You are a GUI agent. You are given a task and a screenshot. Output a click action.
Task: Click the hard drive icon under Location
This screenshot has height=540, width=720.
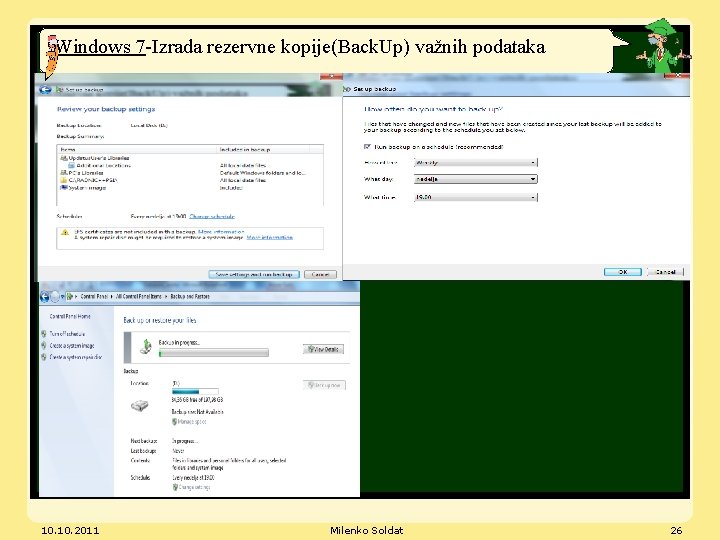pos(140,405)
